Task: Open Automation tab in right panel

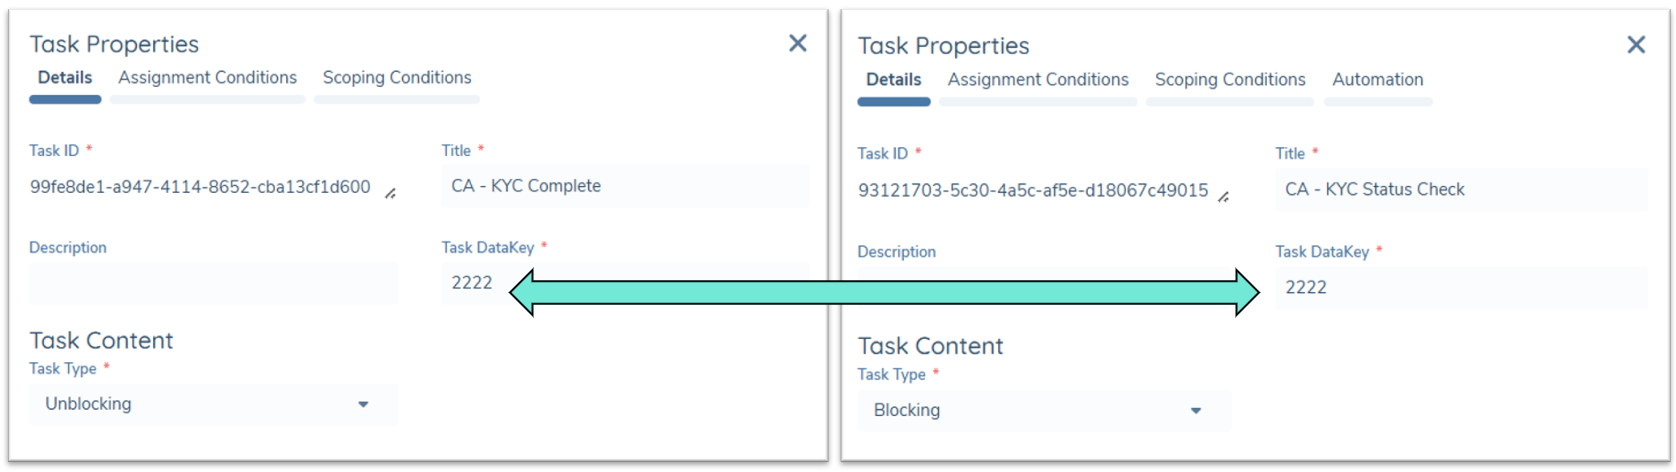Action: pyautogui.click(x=1377, y=80)
